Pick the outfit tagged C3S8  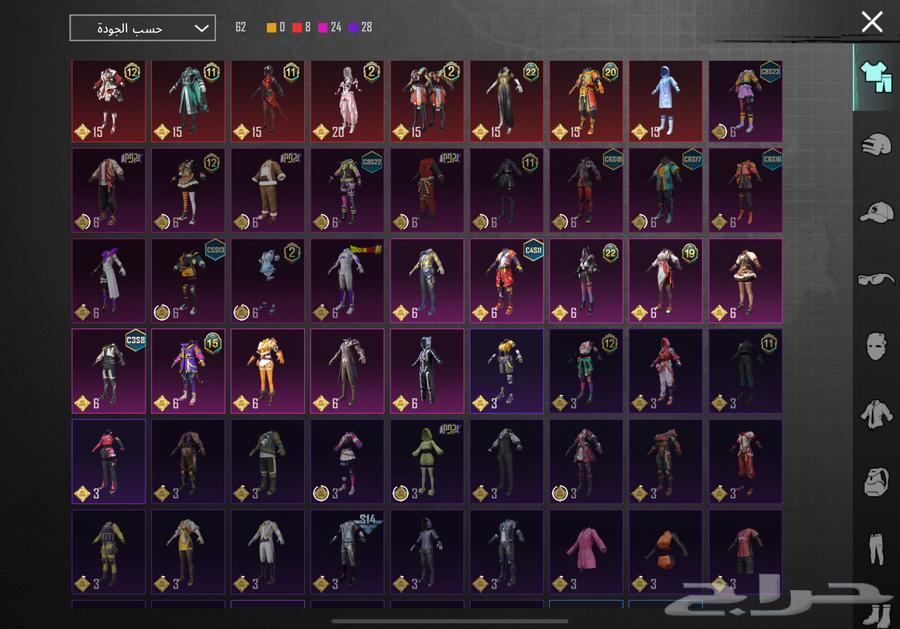point(108,371)
